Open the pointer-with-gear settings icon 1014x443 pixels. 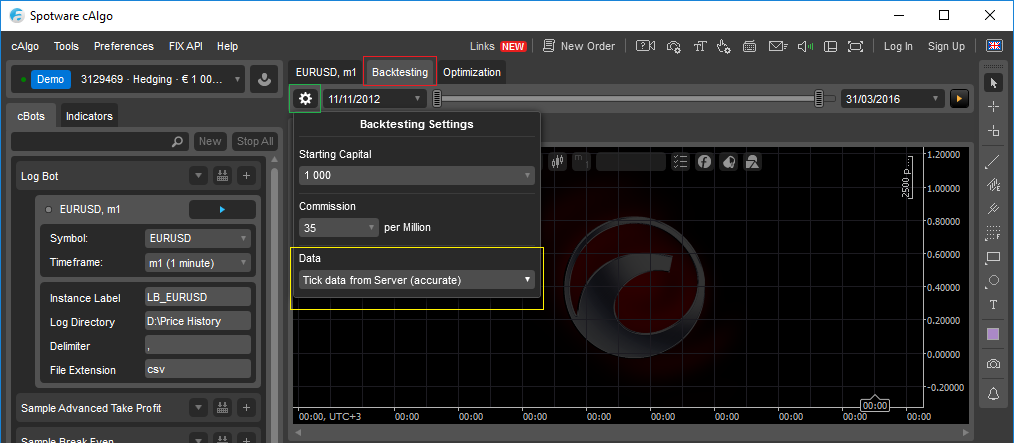click(x=724, y=46)
